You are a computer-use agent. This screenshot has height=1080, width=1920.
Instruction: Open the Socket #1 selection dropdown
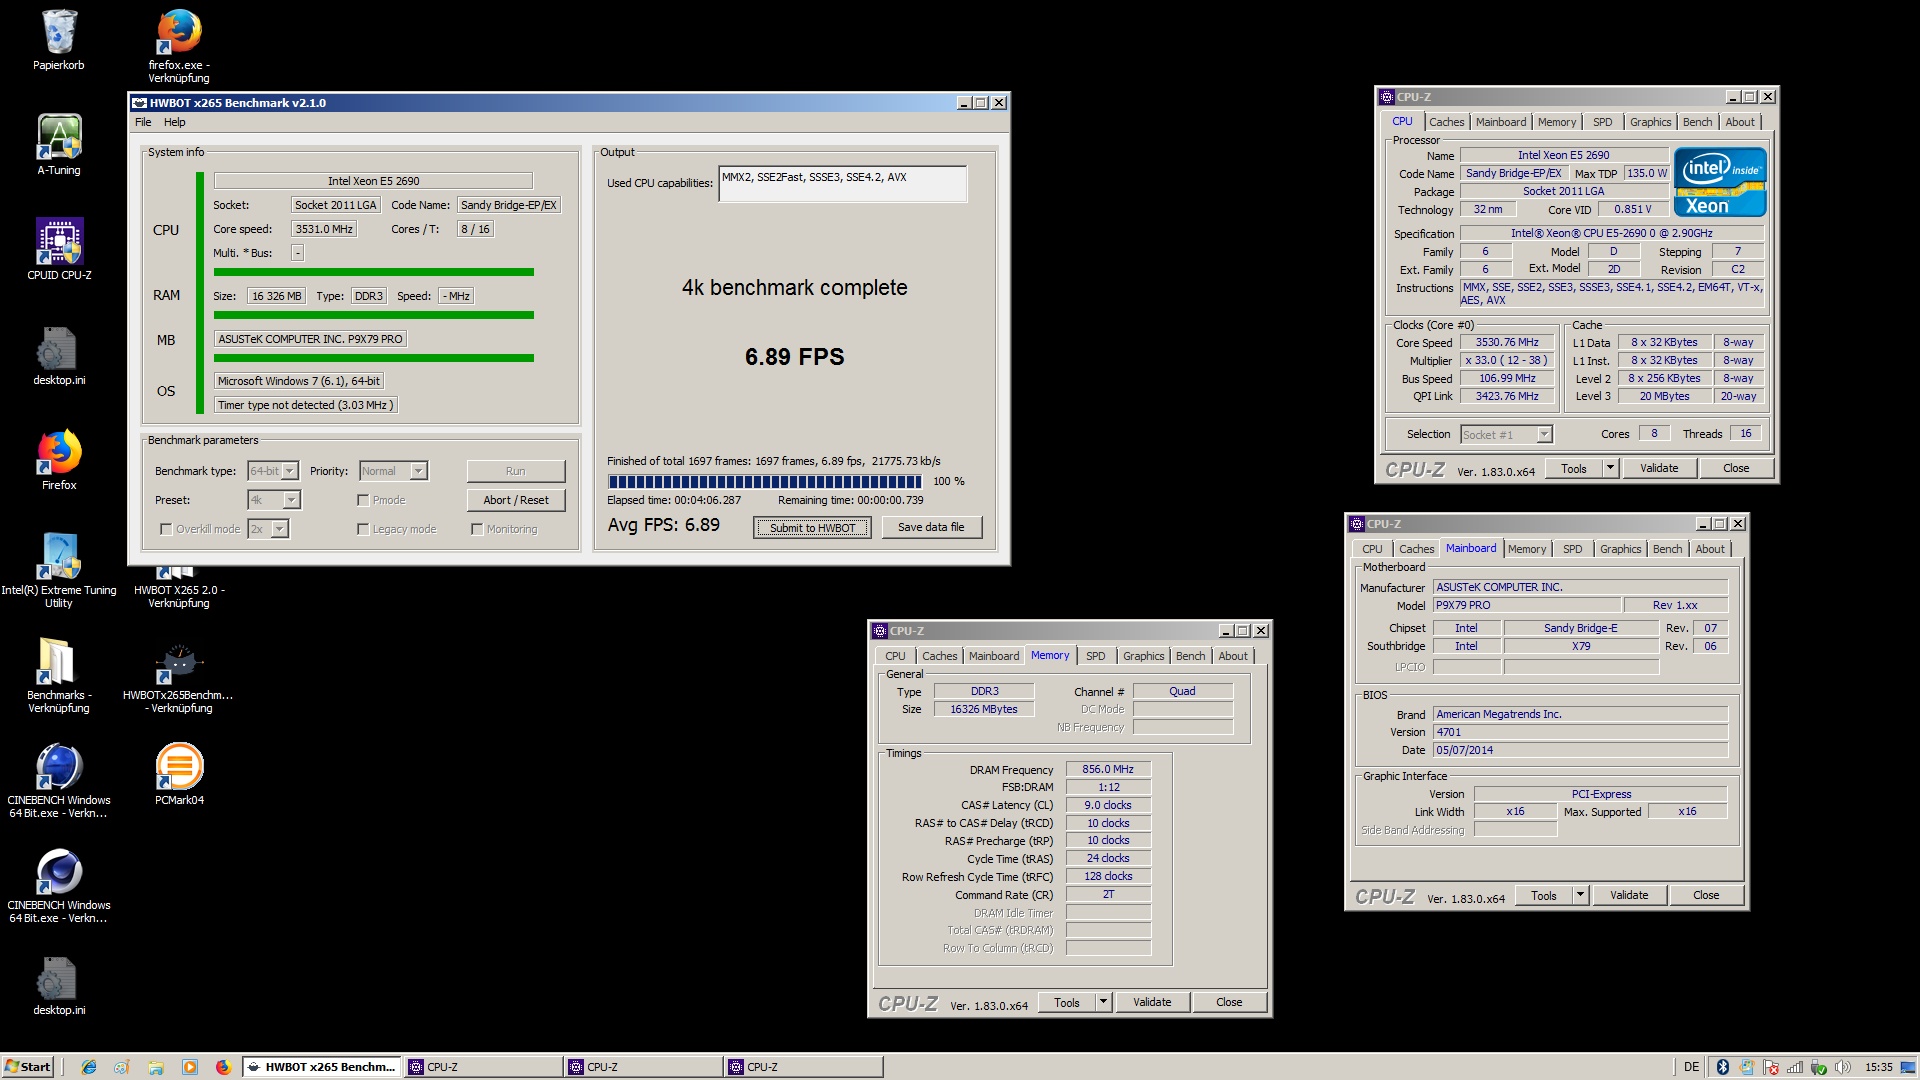click(x=1506, y=434)
